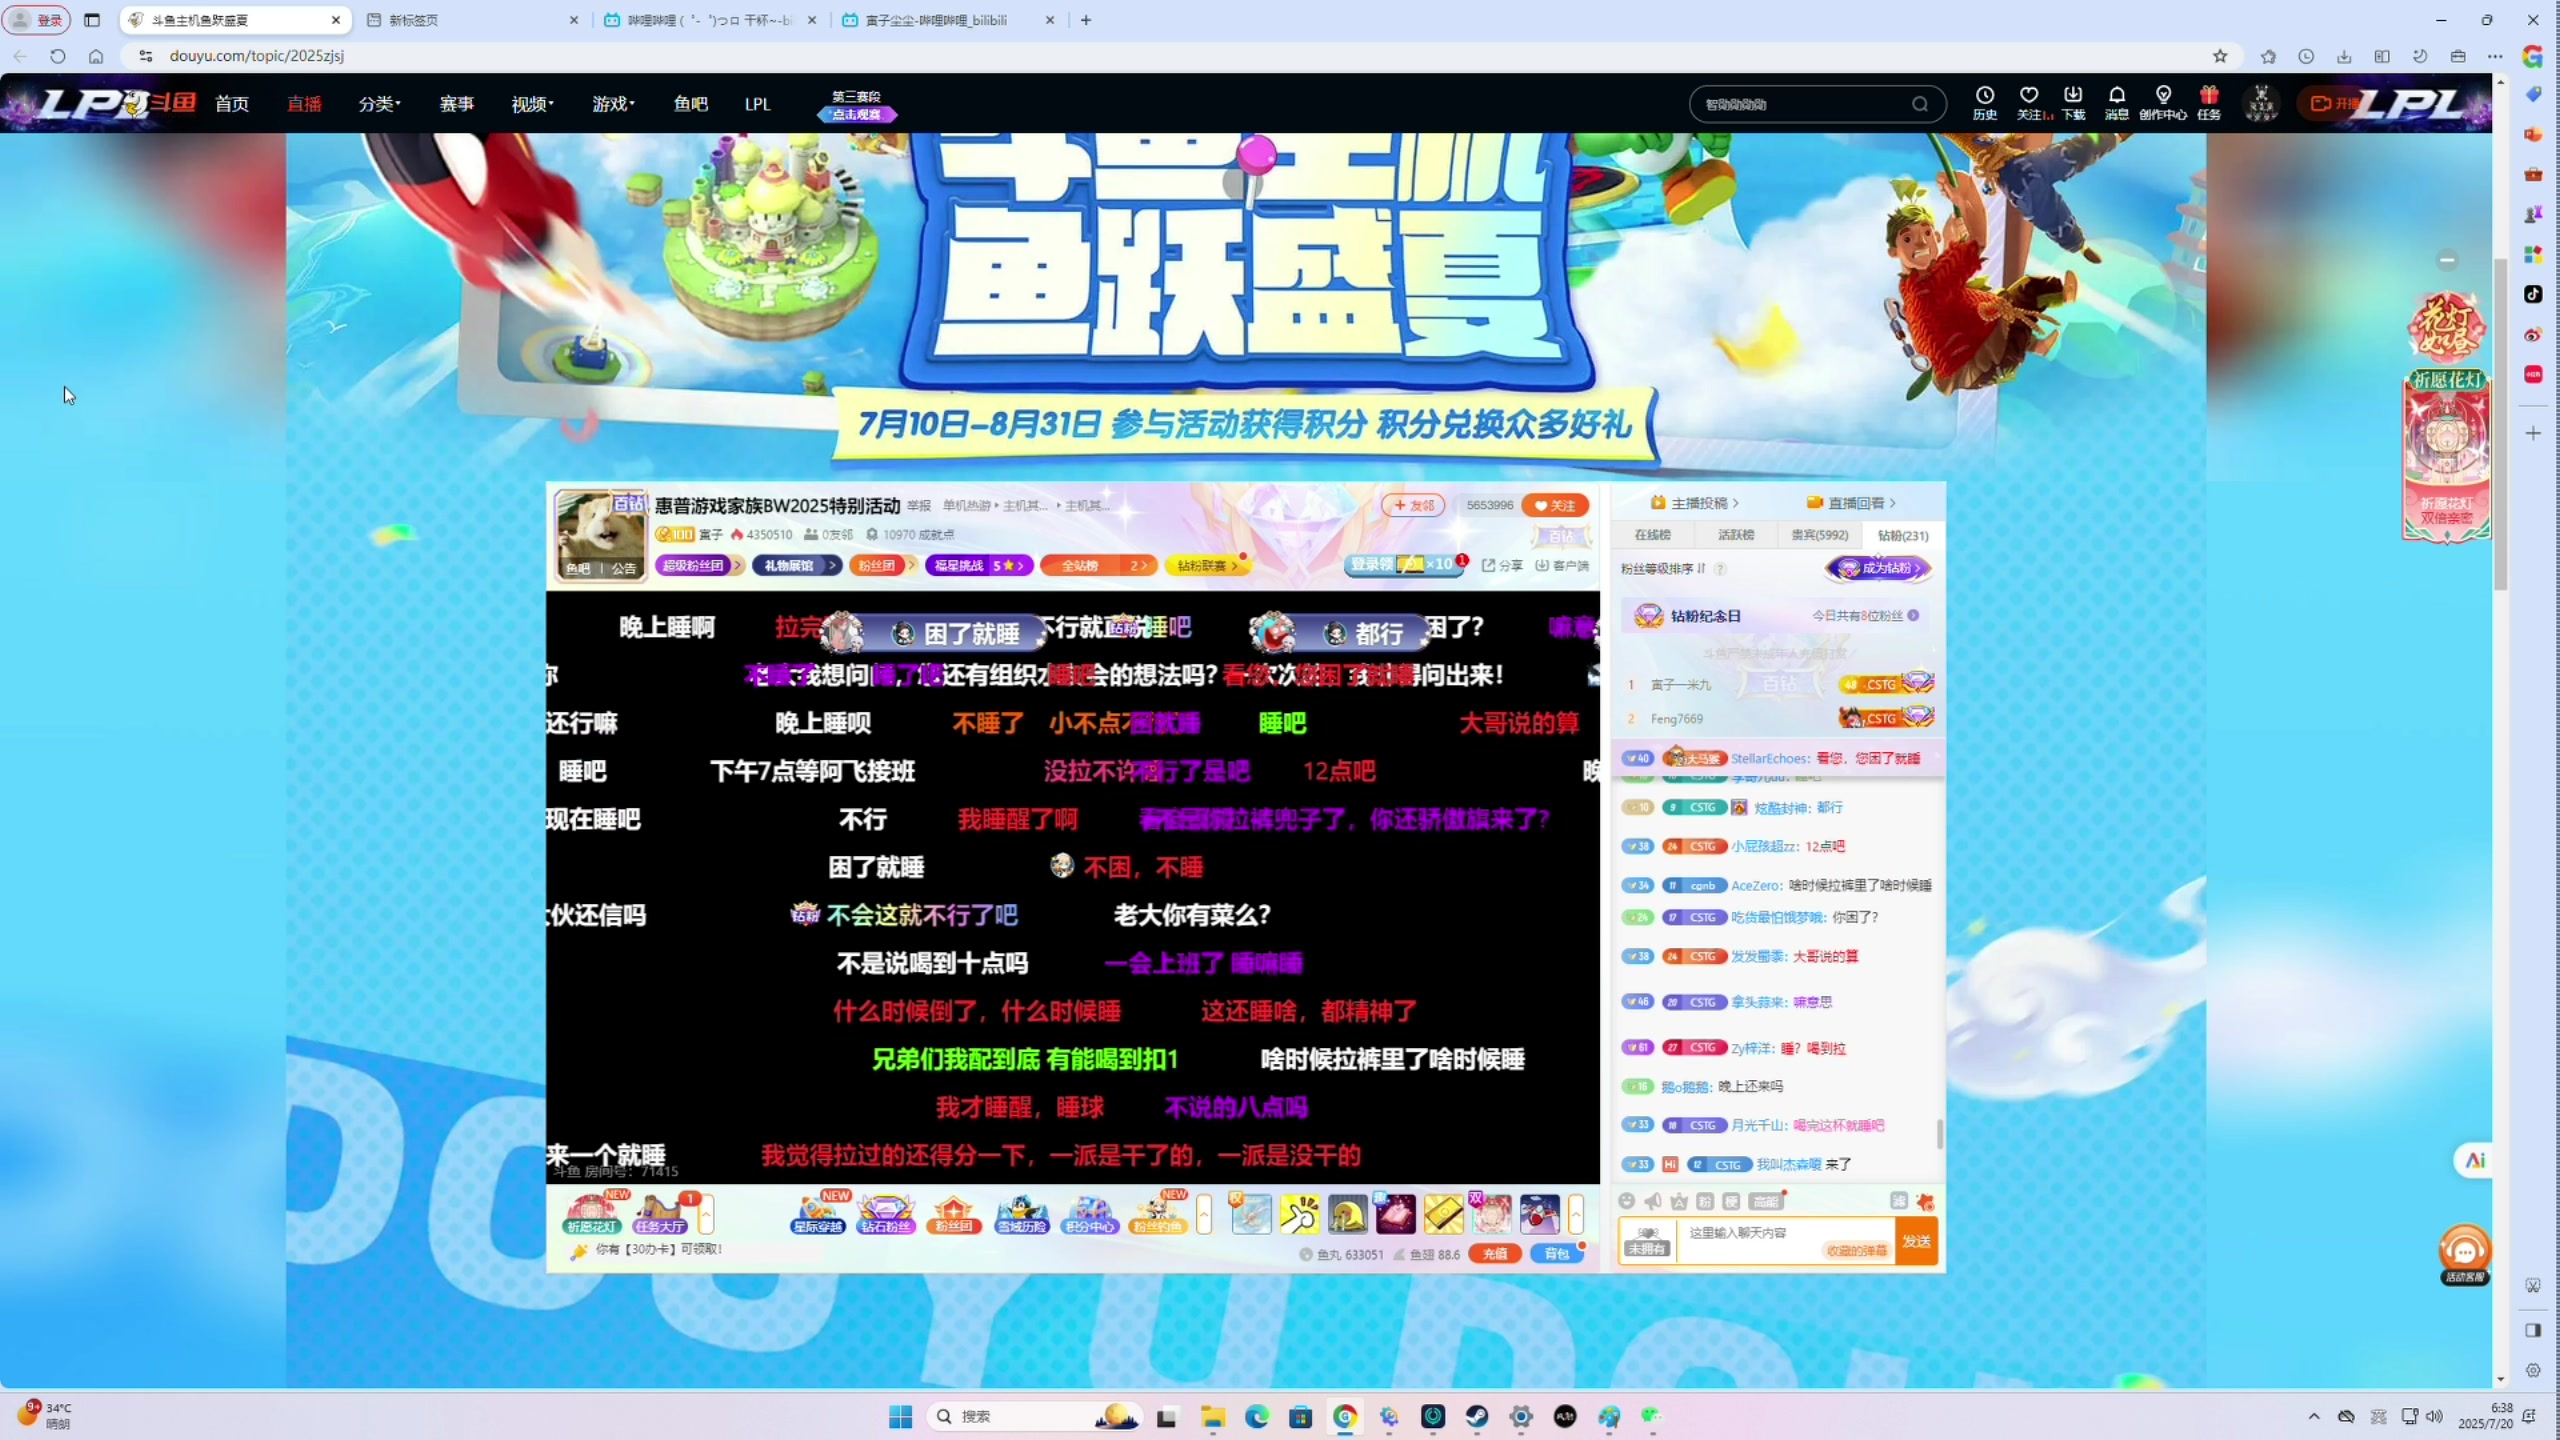
Task: Expand gift list arrow after airplane gift
Action: click(1576, 1214)
